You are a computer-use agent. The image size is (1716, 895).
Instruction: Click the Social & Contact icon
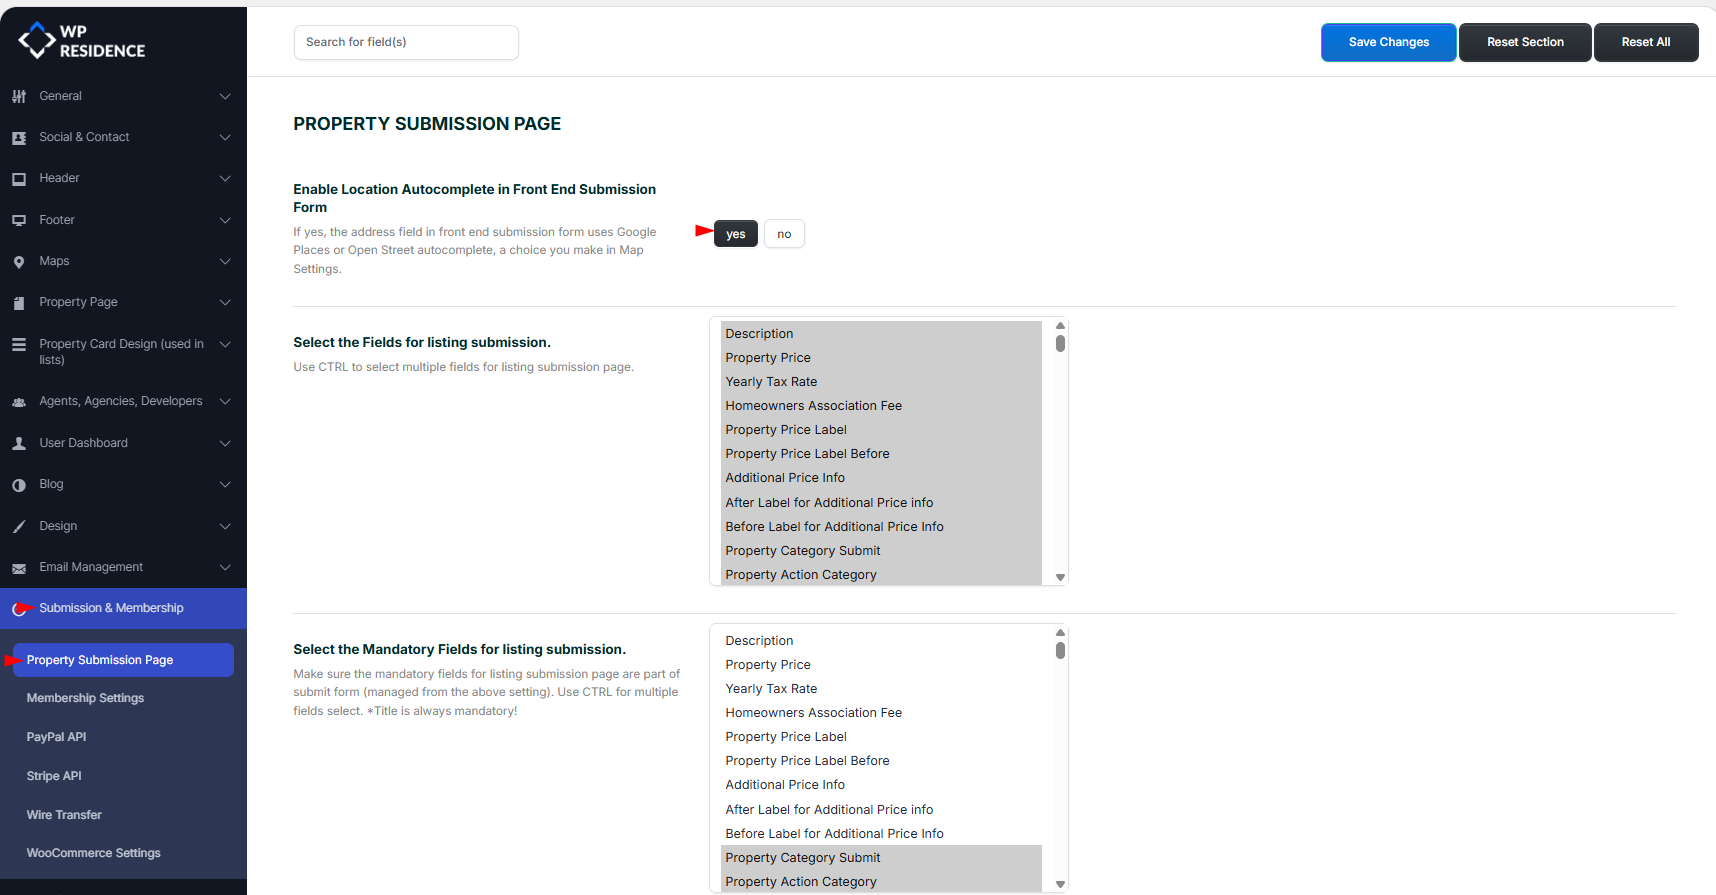click(x=19, y=138)
